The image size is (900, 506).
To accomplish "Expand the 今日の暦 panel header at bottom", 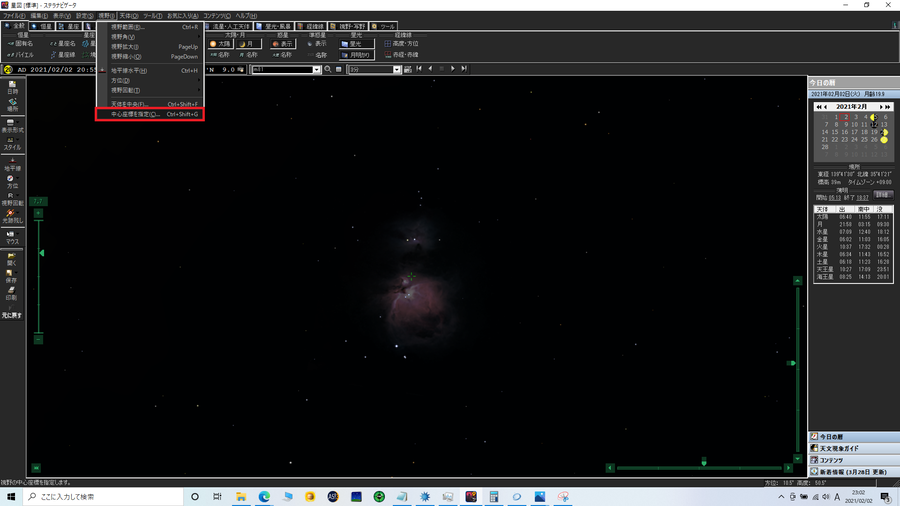I will (854, 437).
